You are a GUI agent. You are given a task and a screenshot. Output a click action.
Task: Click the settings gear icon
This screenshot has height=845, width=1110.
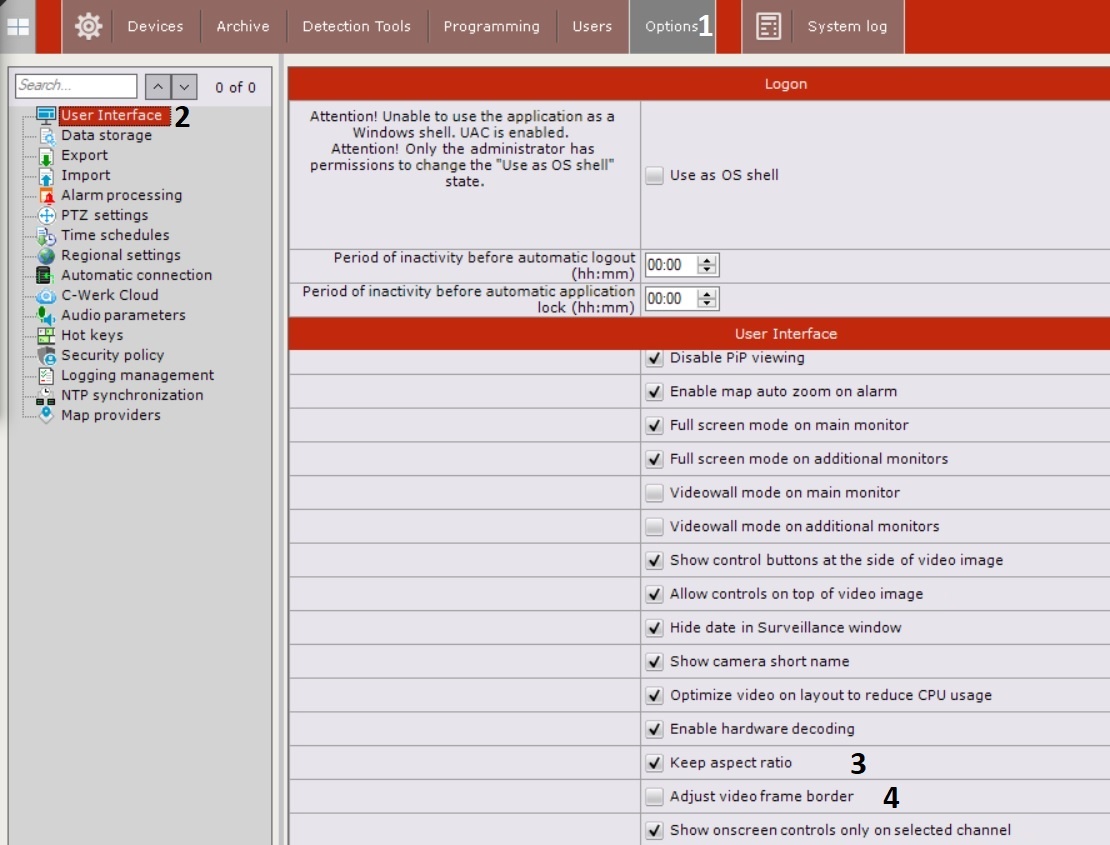point(88,27)
